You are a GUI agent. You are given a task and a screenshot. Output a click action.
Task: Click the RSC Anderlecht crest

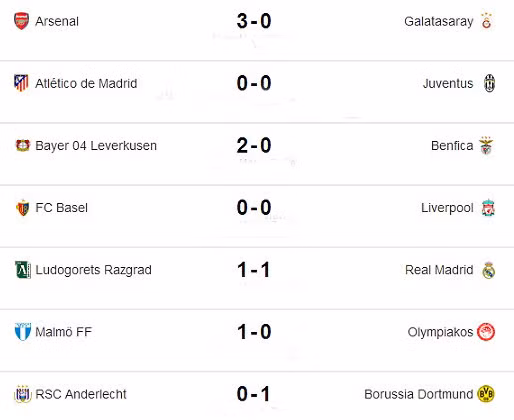(23, 394)
